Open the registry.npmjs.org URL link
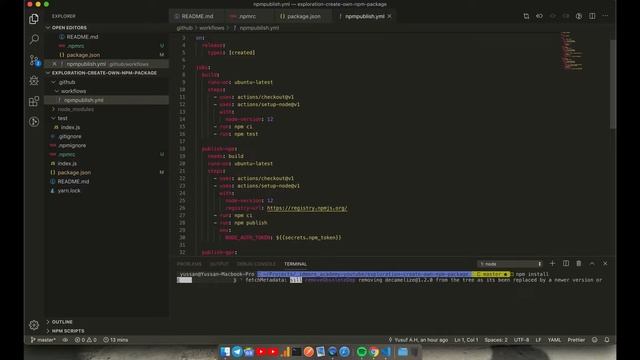Viewport: 640px width, 360px height. click(x=307, y=208)
